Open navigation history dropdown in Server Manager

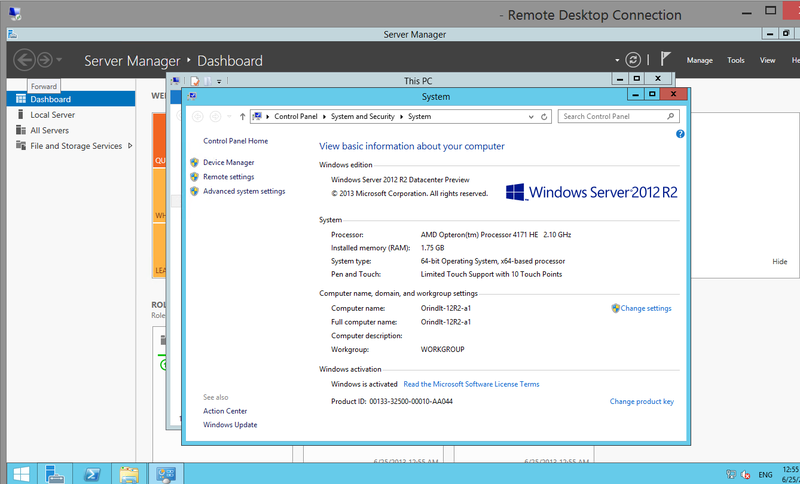[x=59, y=60]
